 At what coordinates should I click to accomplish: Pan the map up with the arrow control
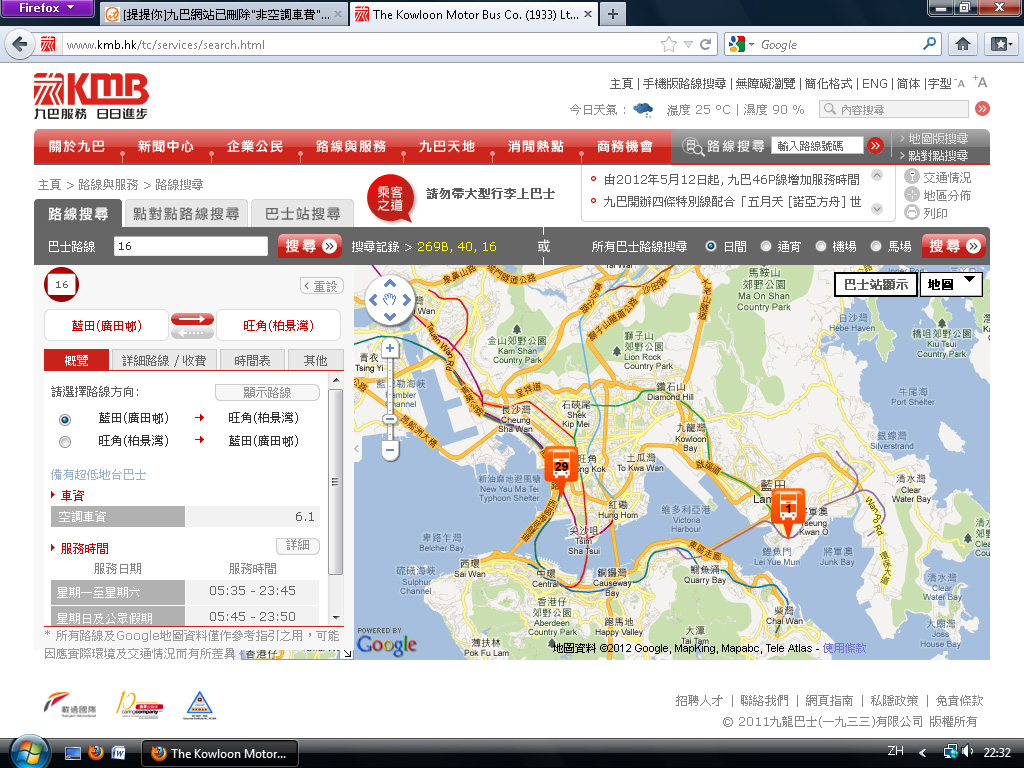390,283
